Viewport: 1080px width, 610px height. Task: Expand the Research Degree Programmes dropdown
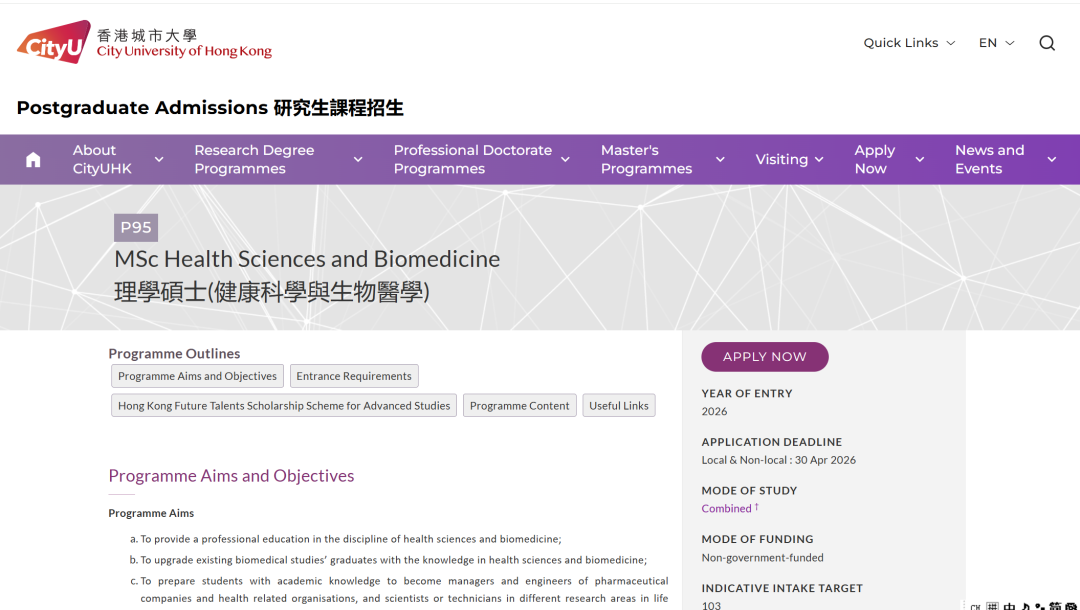pos(358,159)
